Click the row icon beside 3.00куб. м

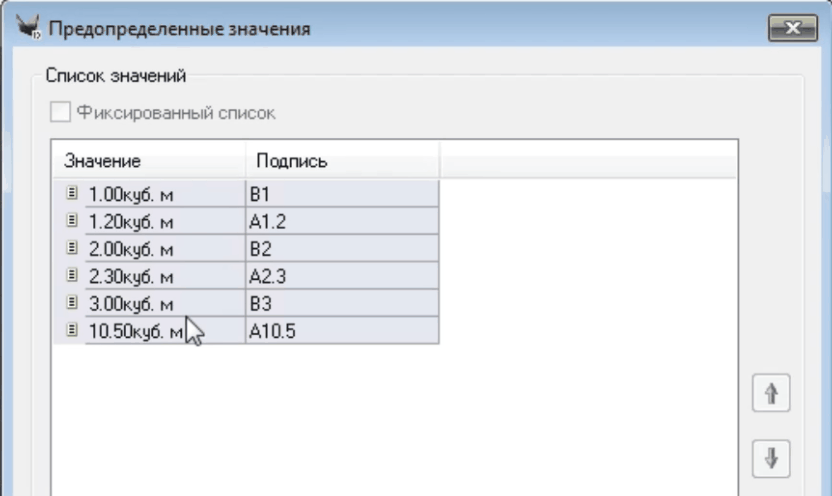(x=72, y=303)
